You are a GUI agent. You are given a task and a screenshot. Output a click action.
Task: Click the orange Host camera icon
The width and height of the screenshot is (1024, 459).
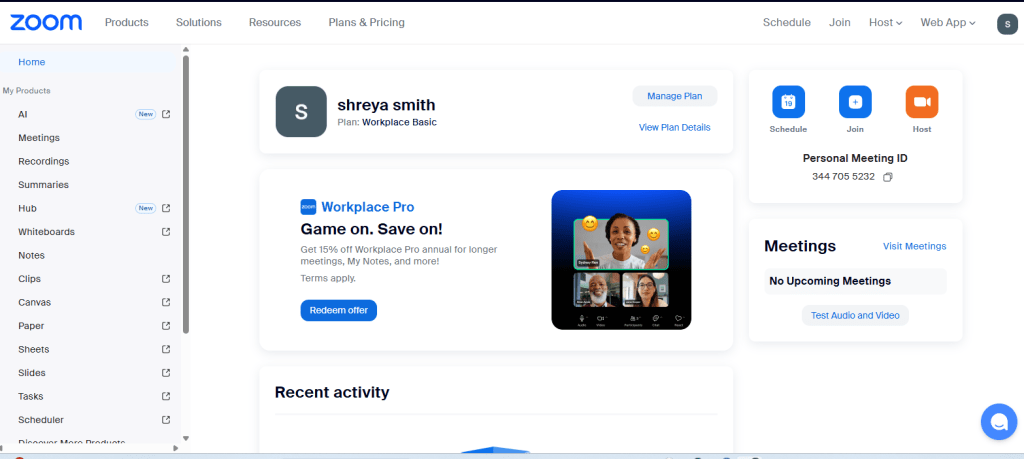[921, 102]
